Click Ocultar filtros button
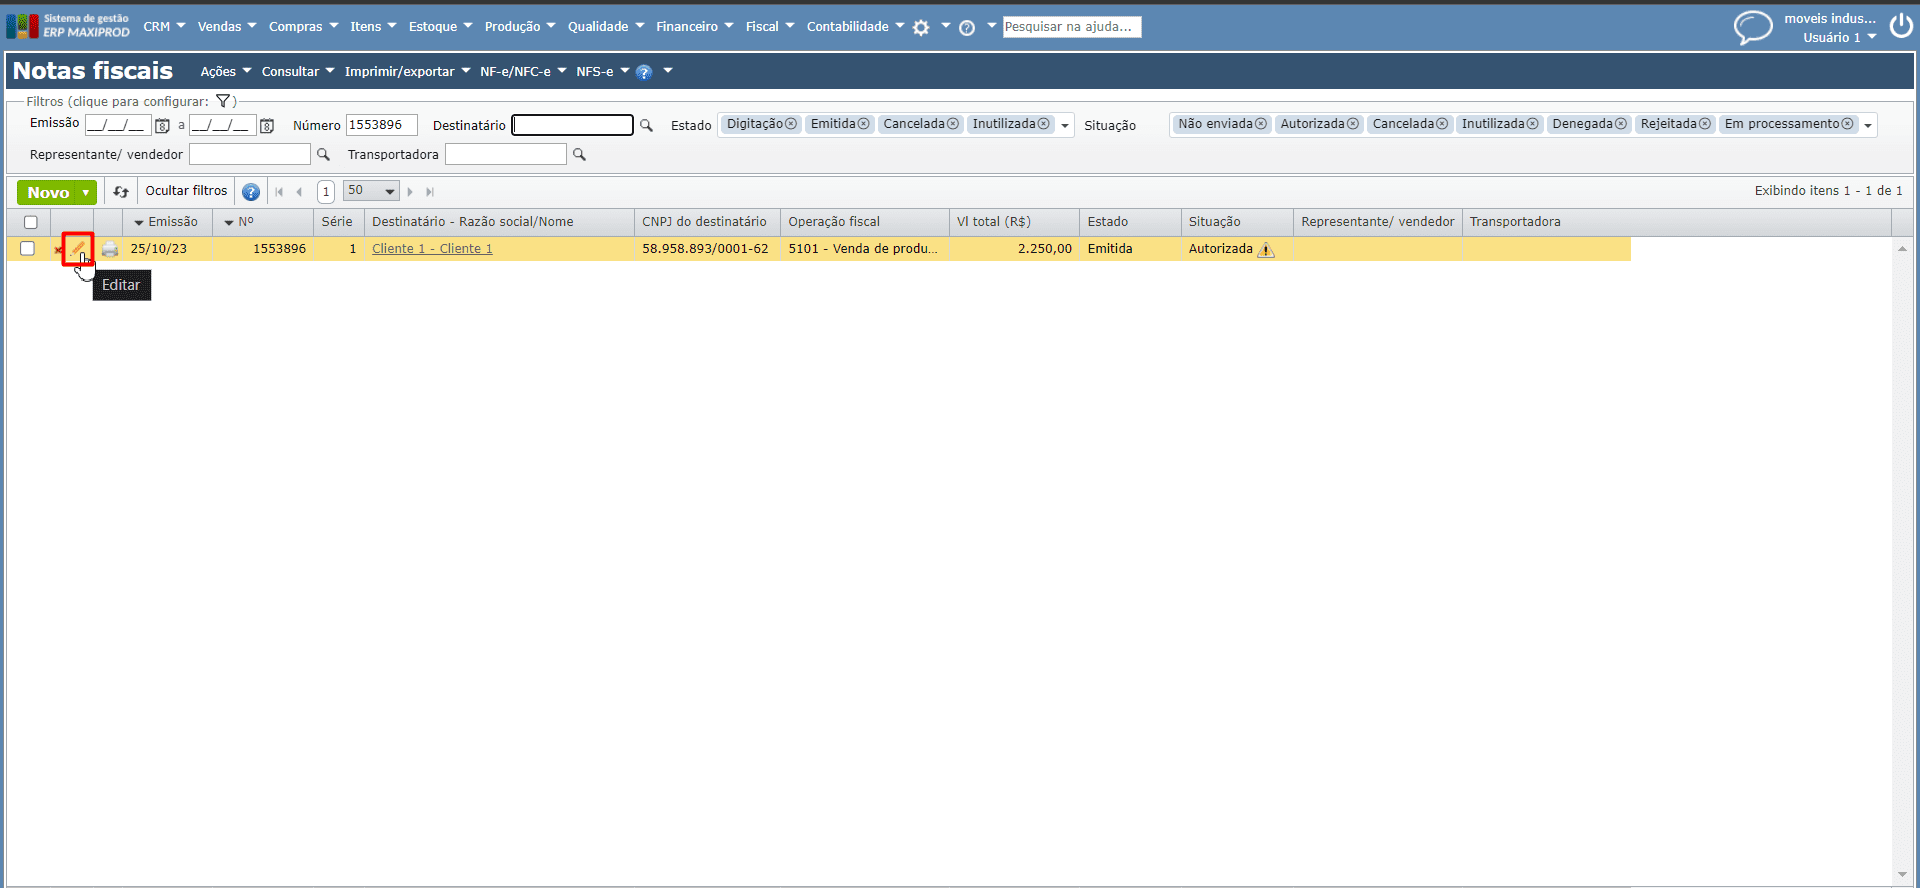1920x888 pixels. [186, 191]
